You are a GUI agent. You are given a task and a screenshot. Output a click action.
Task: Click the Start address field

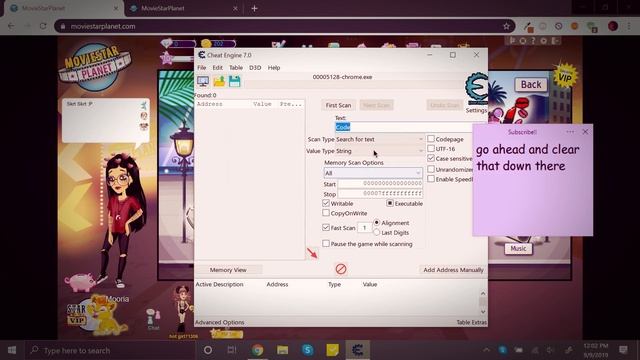point(380,184)
